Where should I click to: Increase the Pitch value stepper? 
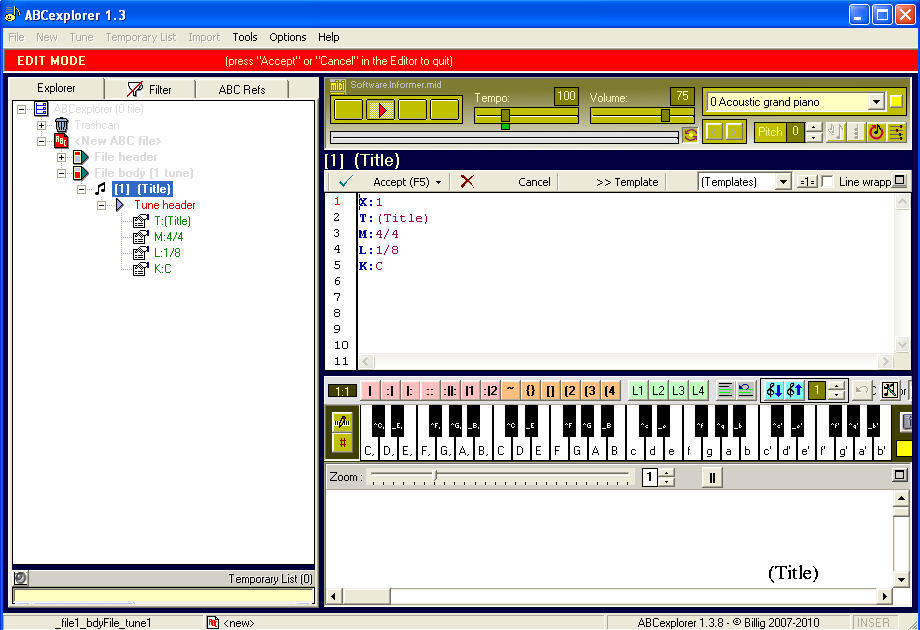(x=814, y=127)
